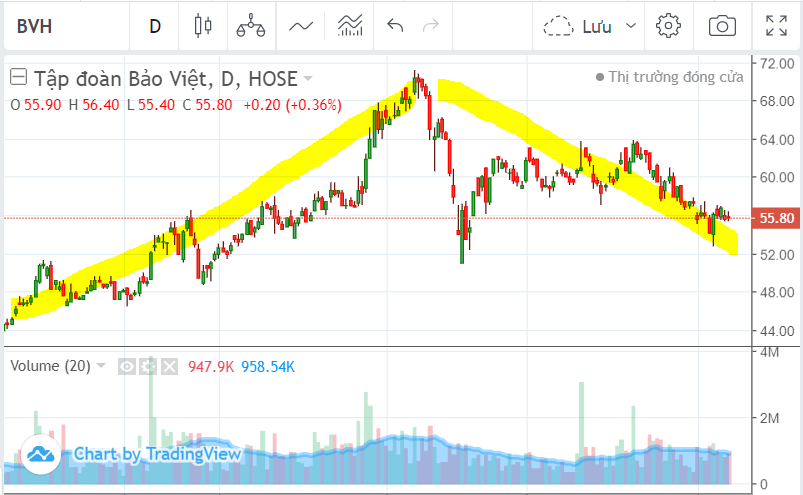
Task: Click the compare symbols scale icon
Action: 251,26
